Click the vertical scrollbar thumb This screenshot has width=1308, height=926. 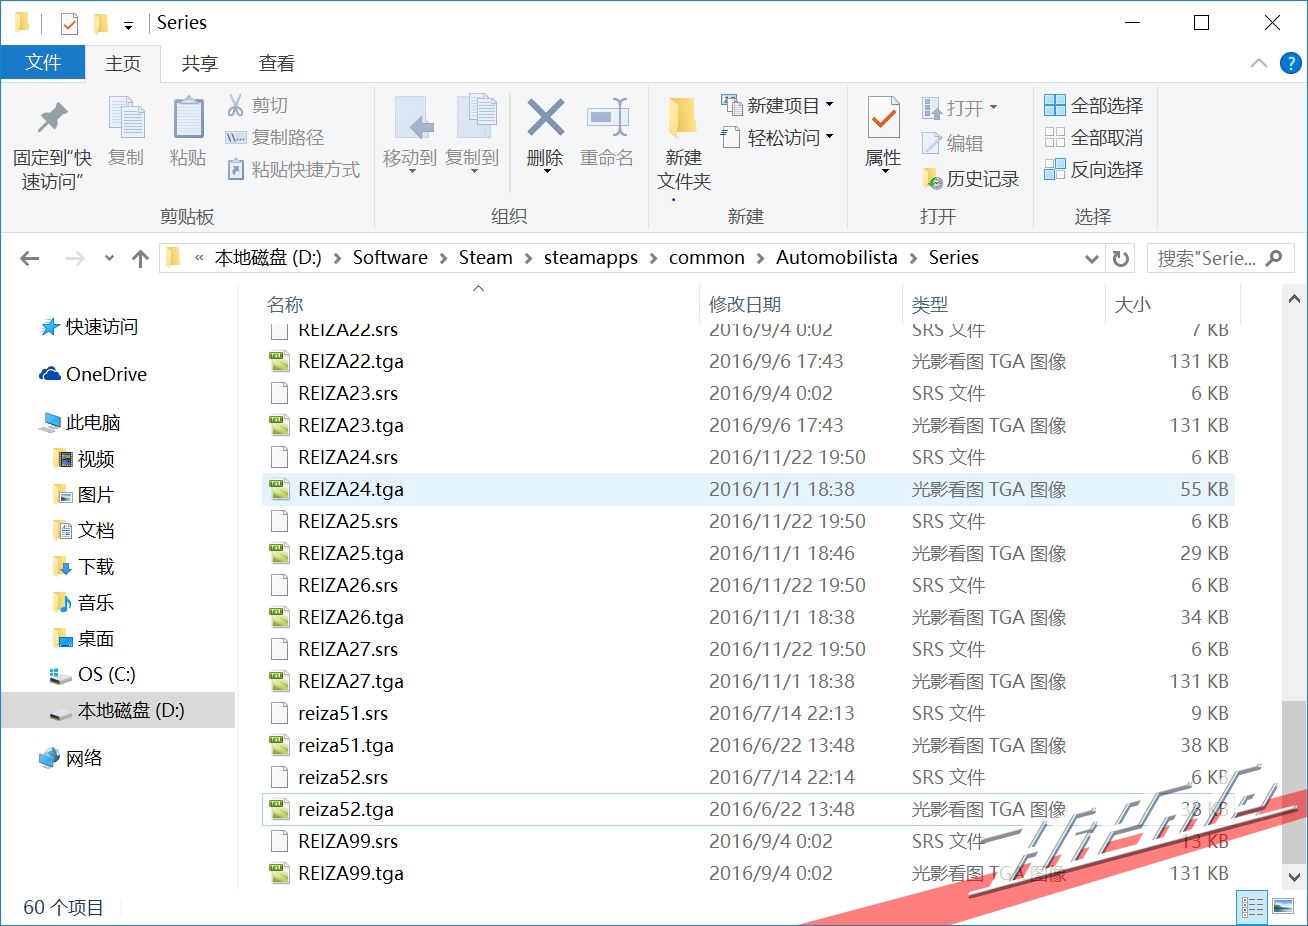[x=1294, y=782]
